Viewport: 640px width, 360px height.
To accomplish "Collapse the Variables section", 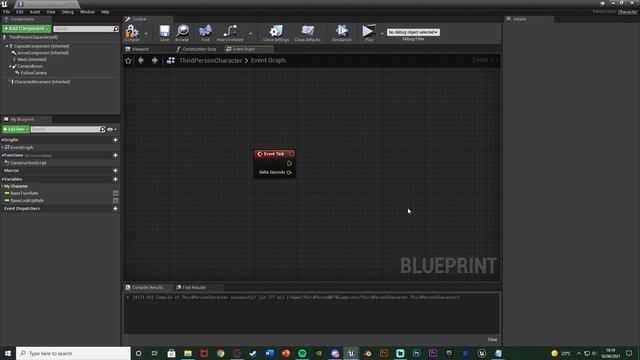I will (3, 179).
